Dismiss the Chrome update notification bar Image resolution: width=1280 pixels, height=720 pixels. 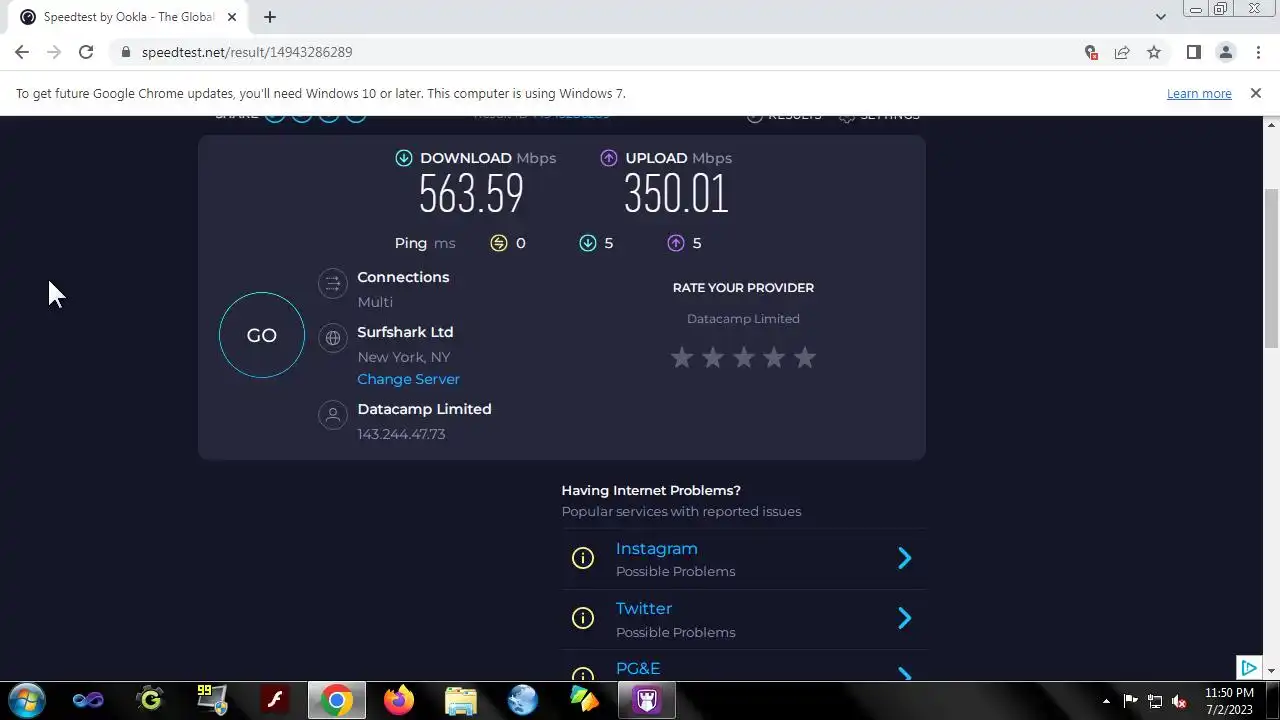pos(1256,93)
